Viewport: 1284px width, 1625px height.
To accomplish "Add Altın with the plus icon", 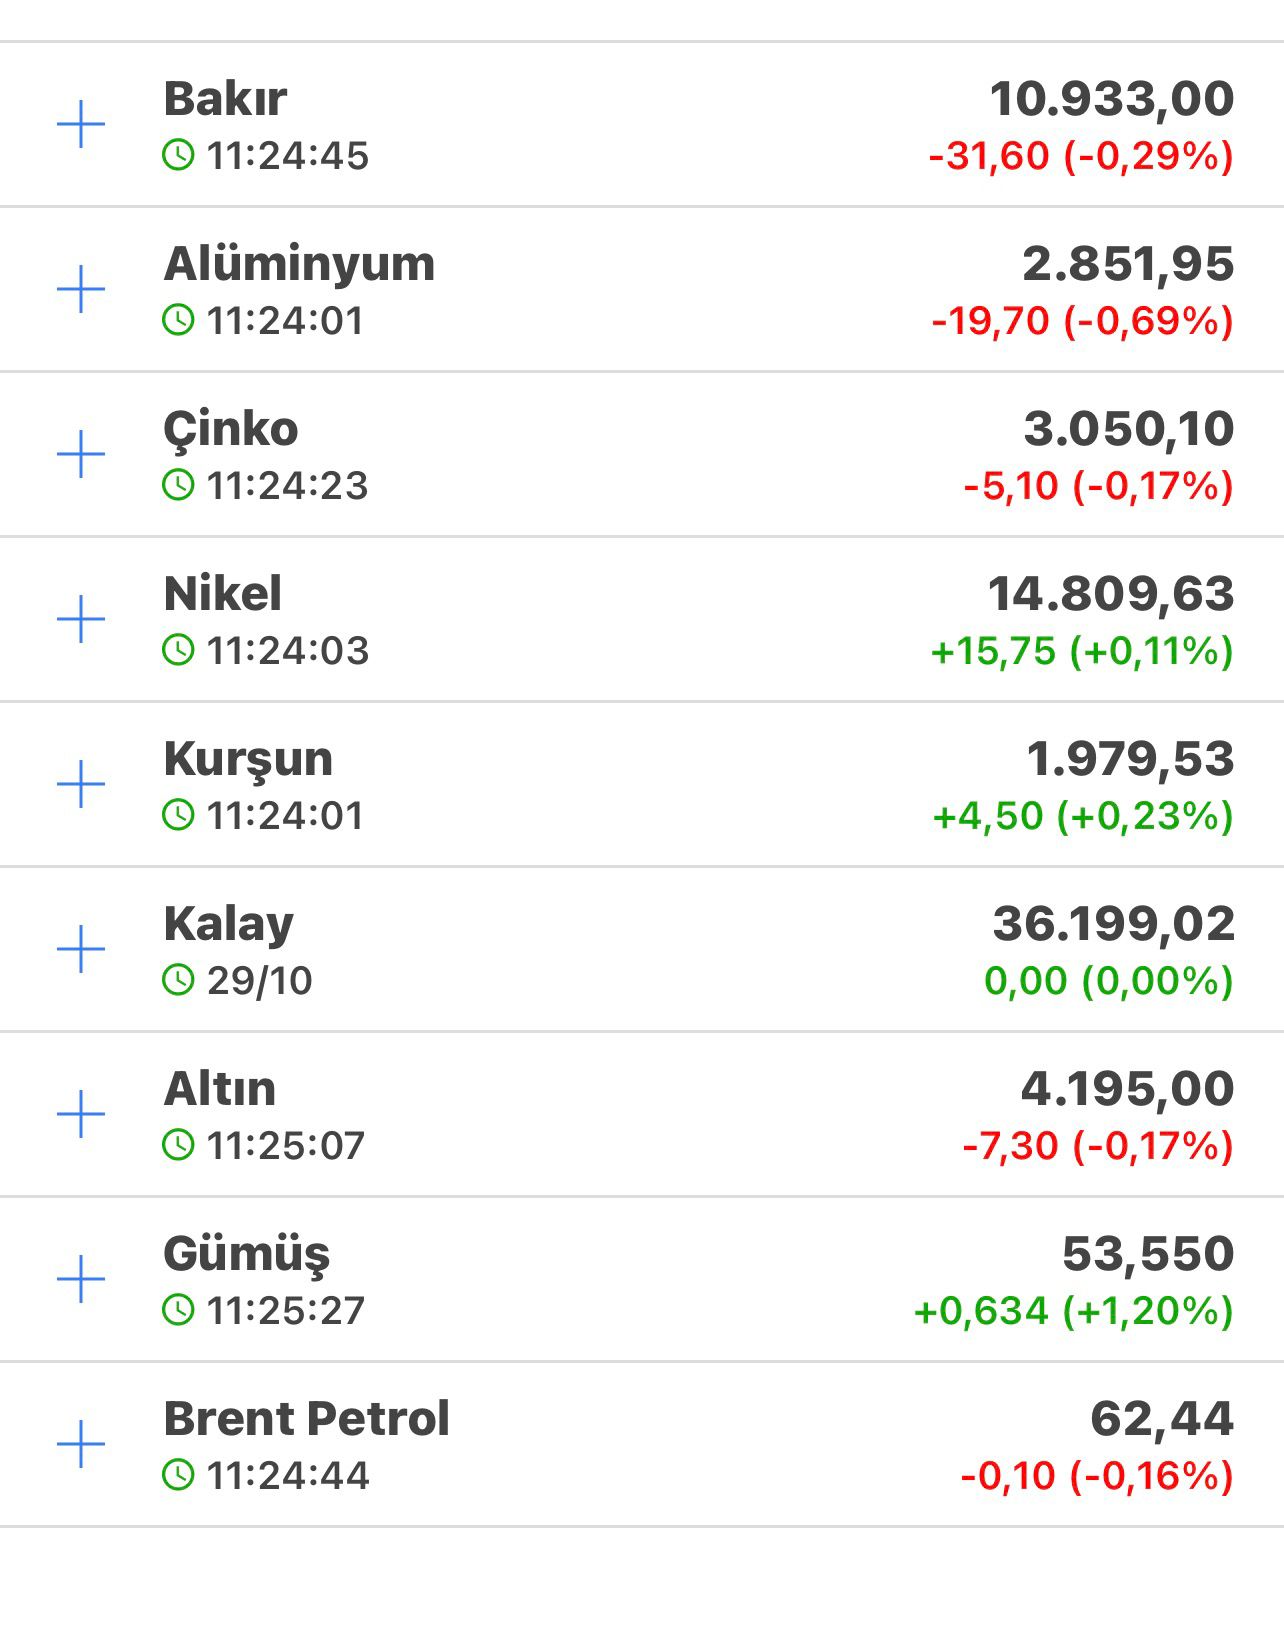I will click(x=81, y=1114).
